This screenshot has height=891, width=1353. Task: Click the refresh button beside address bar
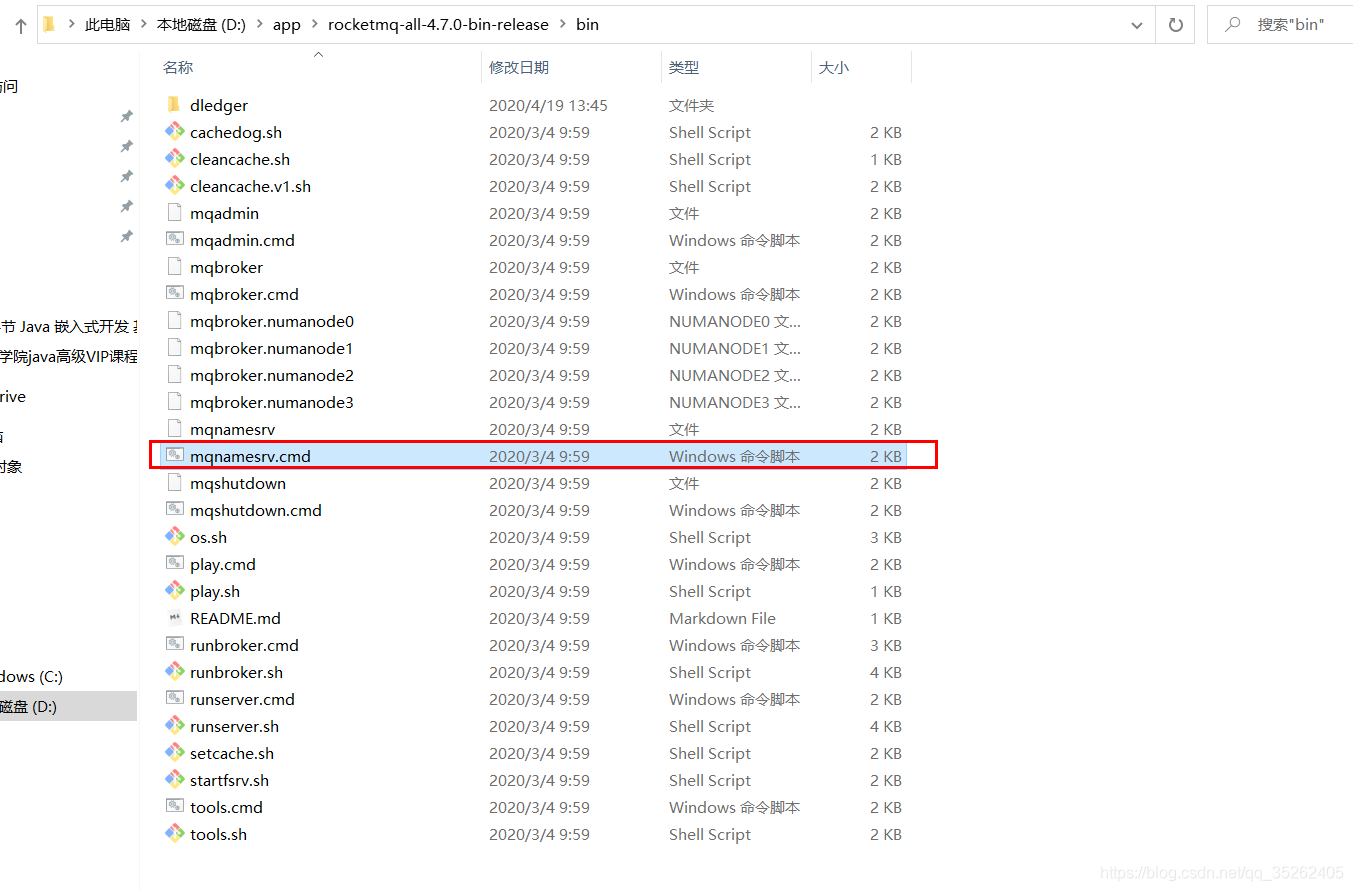click(x=1176, y=25)
